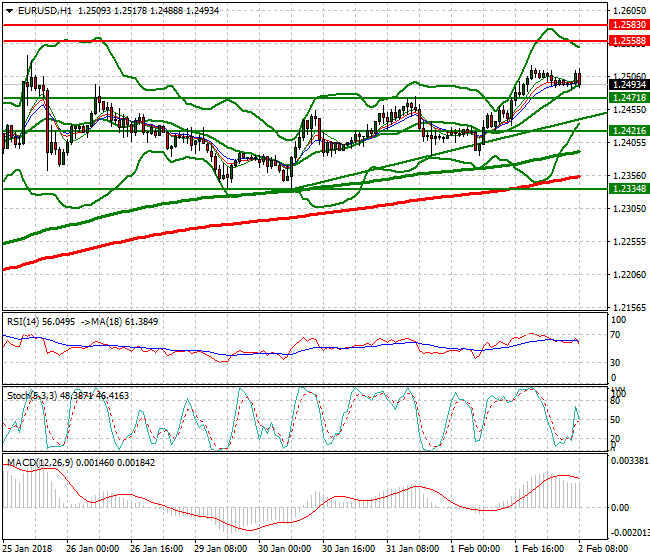Select the 1.24216 green level price label

tap(627, 131)
